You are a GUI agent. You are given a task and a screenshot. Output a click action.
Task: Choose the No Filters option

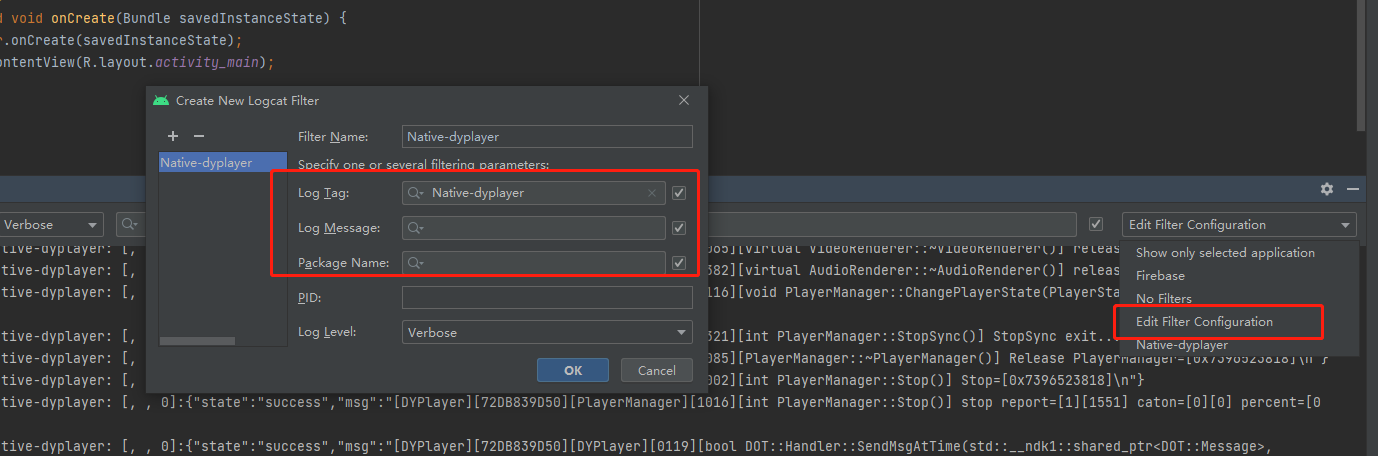(1163, 298)
